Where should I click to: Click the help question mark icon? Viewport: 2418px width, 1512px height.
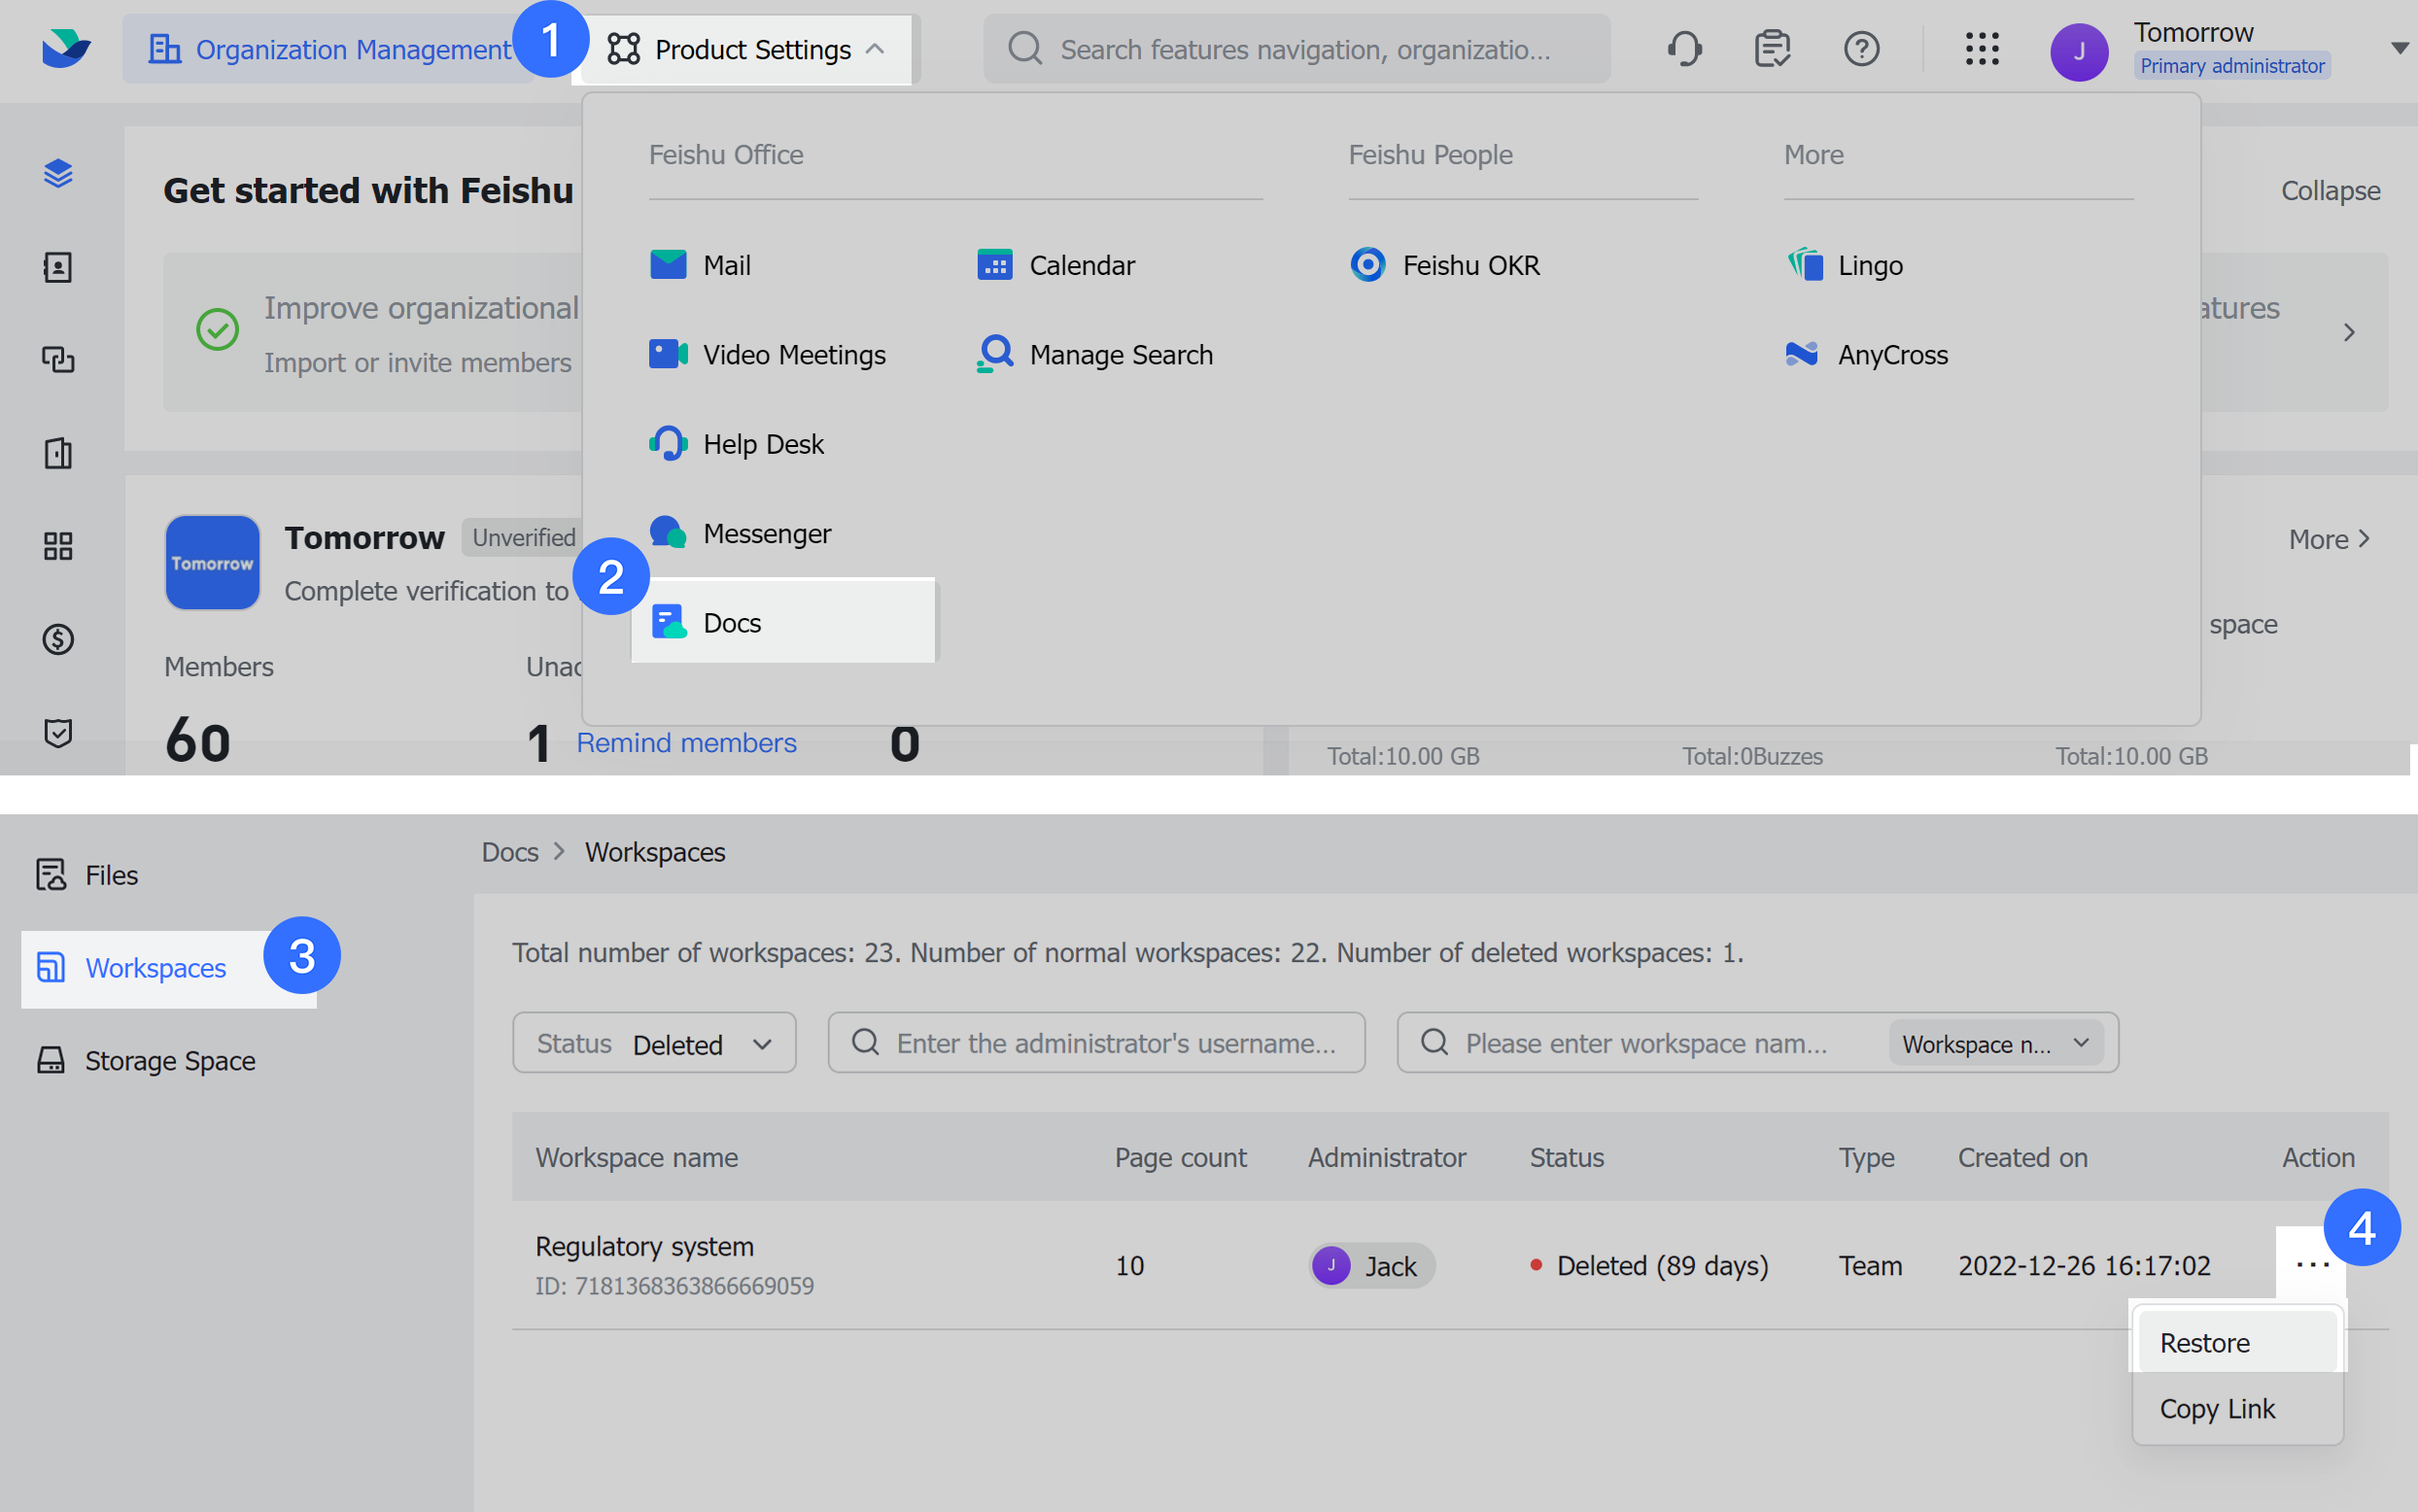click(x=1861, y=48)
